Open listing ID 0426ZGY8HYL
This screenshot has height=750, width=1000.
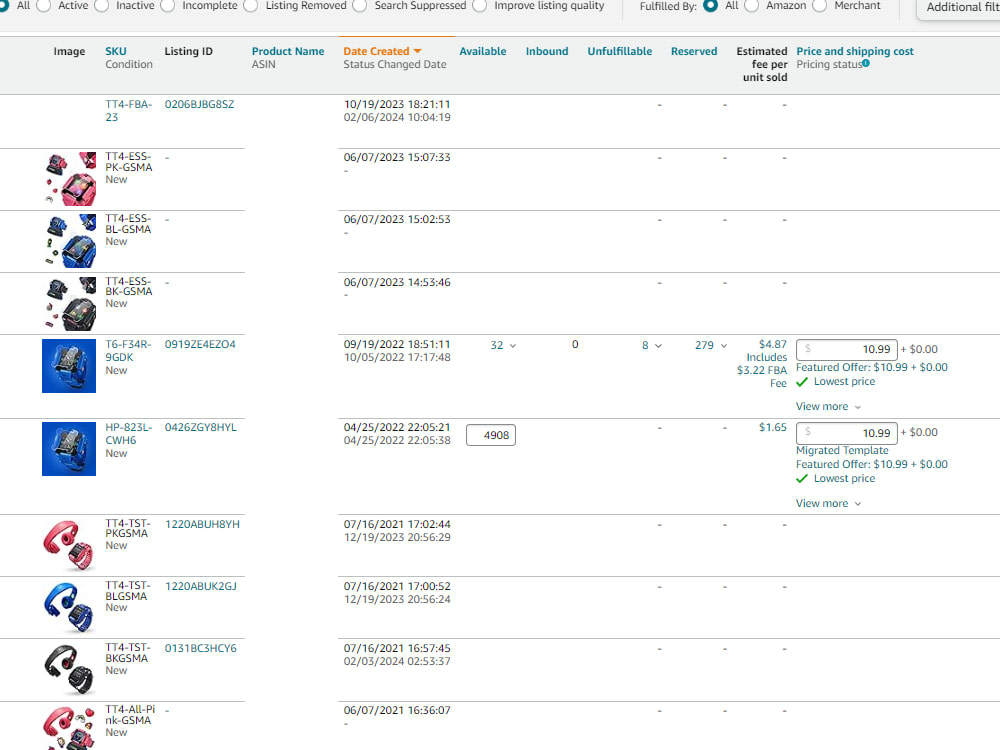[200, 427]
